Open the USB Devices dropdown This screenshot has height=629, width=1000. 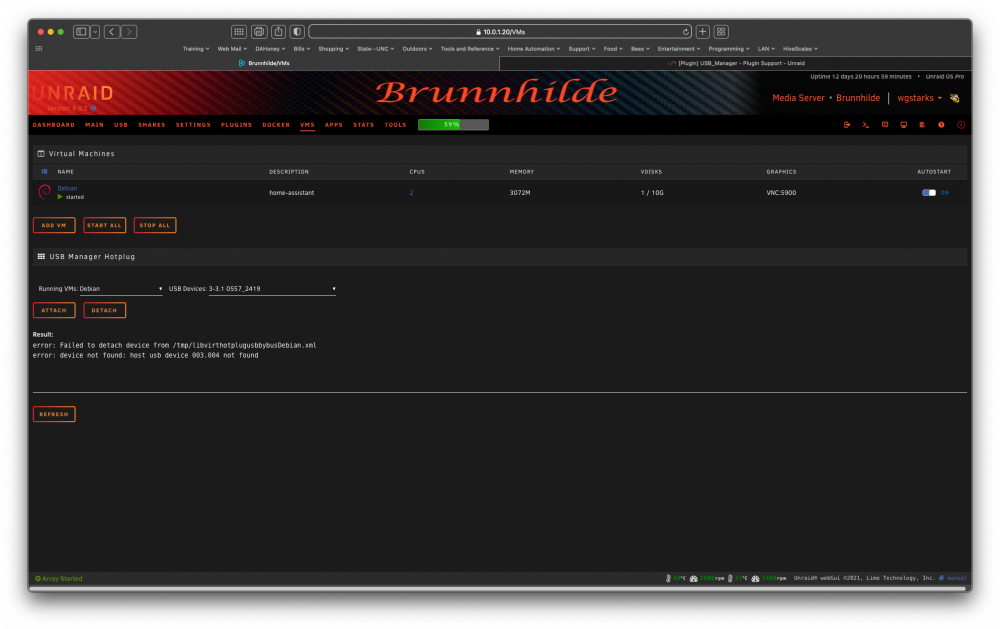272,289
